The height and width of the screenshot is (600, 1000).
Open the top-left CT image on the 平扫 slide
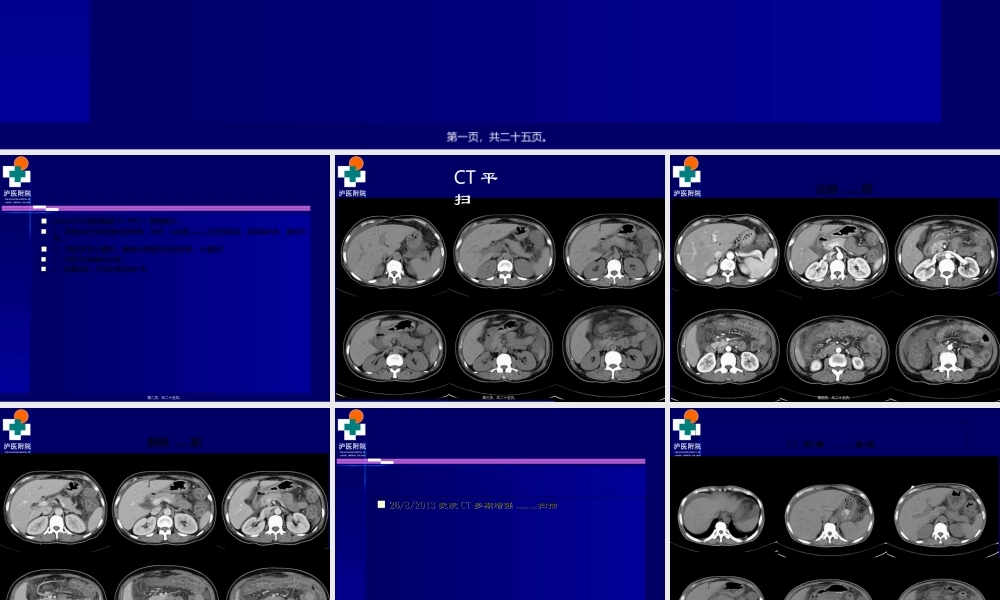[393, 251]
